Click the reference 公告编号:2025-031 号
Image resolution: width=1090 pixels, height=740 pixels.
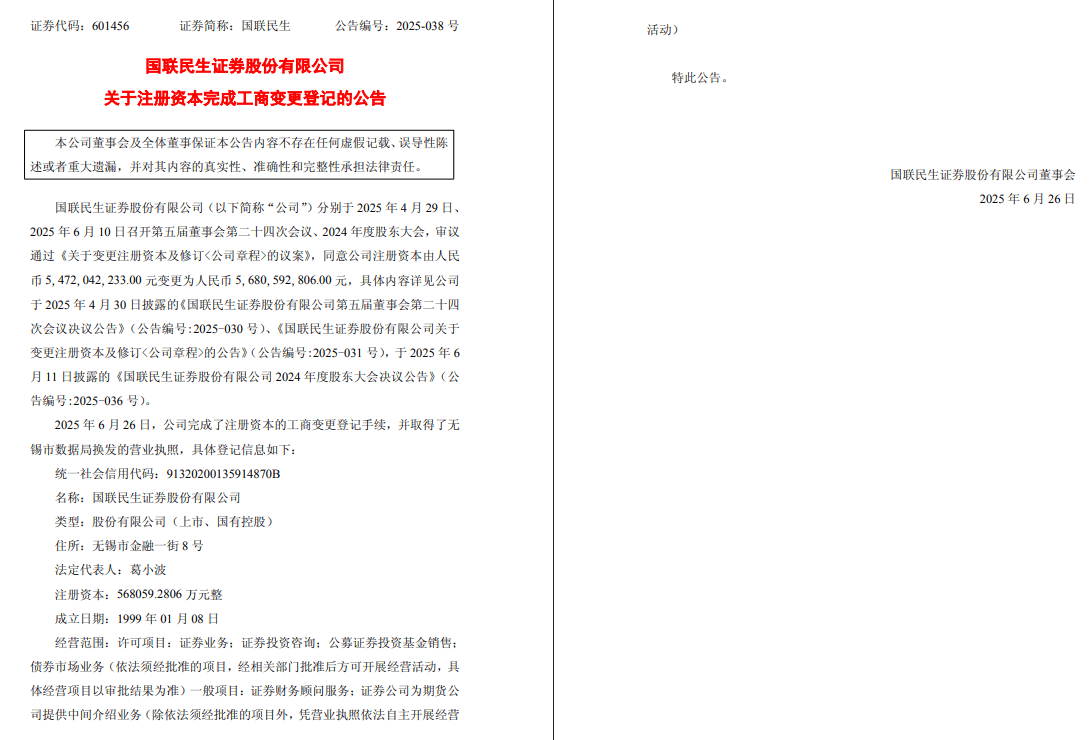click(318, 353)
